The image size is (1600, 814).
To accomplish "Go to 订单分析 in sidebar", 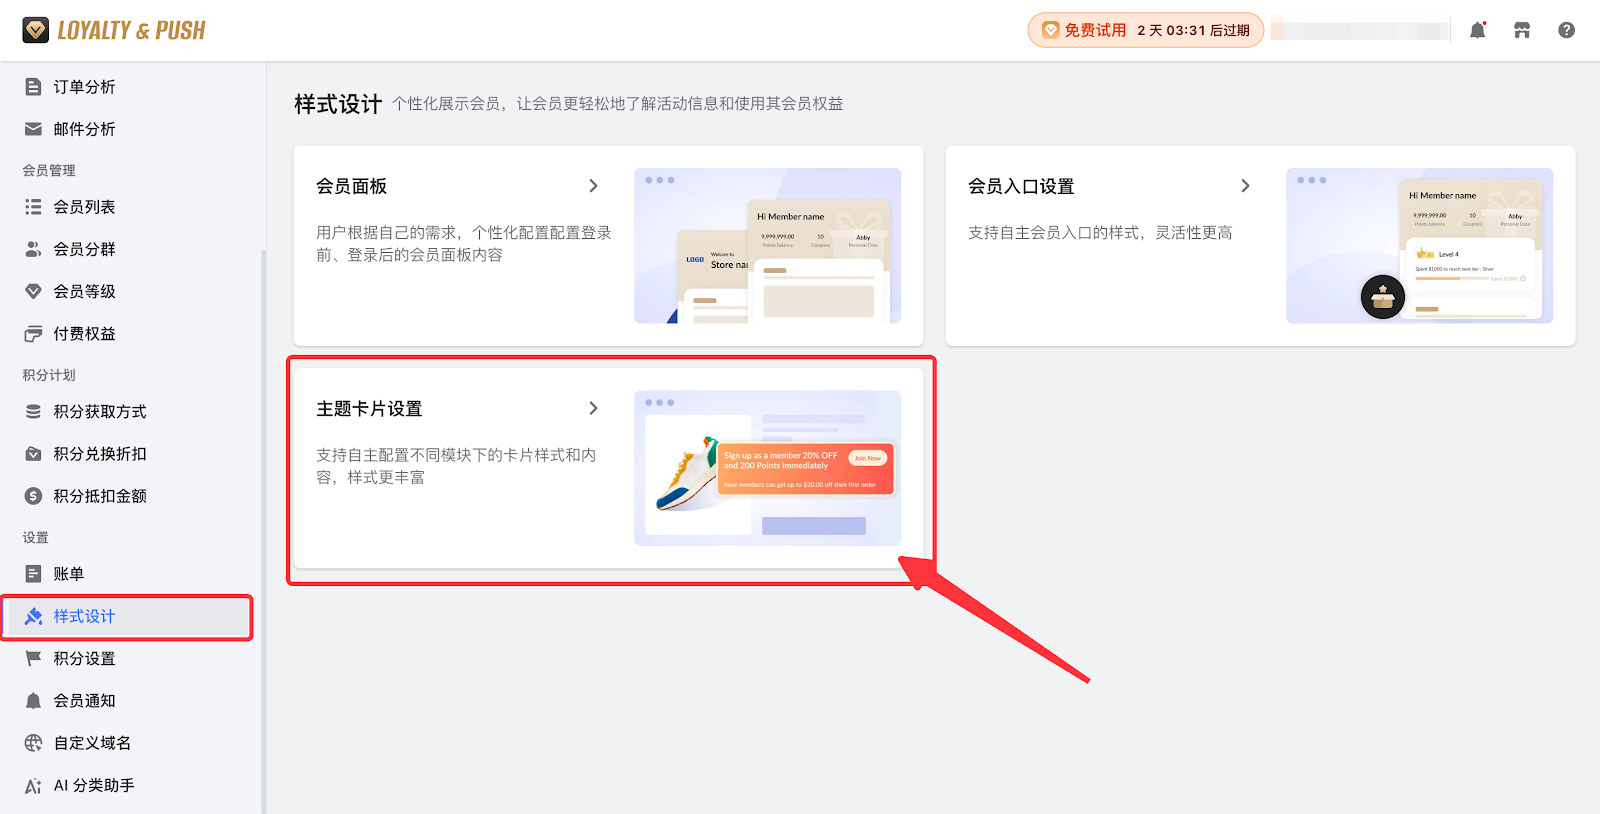I will (84, 87).
